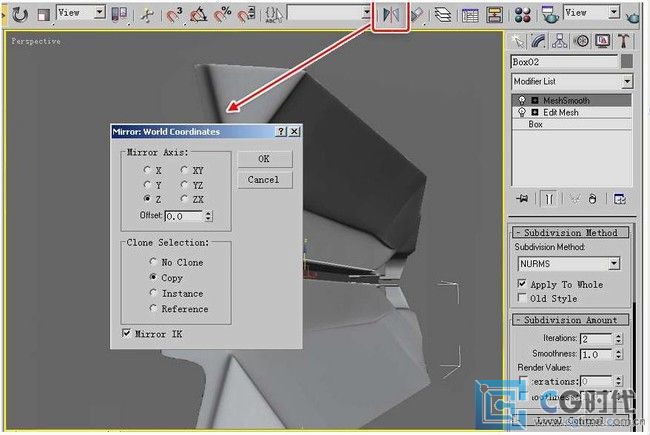The image size is (650, 435).
Task: Select the Scale tool icon
Action: click(43, 15)
